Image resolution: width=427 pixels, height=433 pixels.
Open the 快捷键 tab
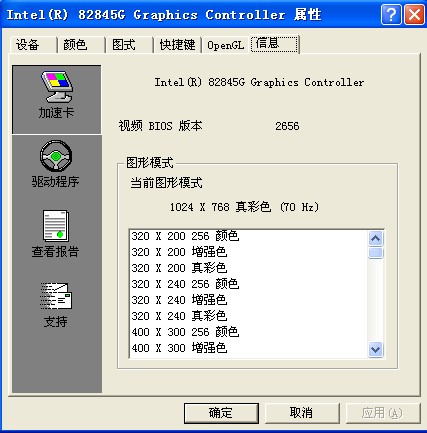click(x=177, y=45)
